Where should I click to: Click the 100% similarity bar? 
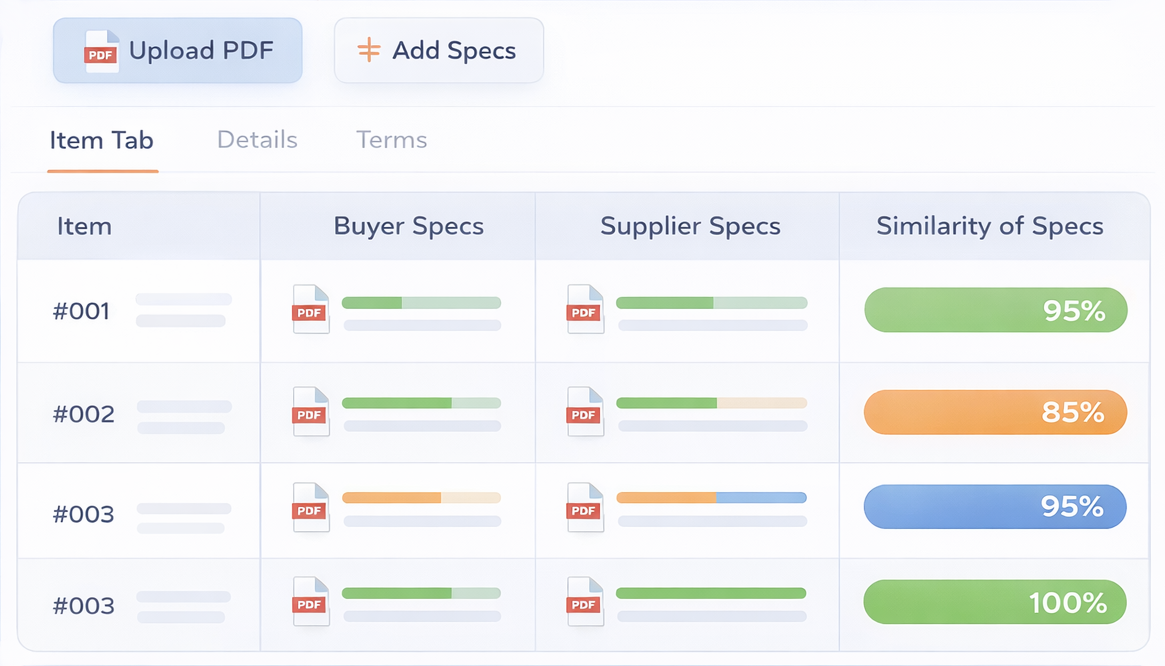tap(995, 603)
